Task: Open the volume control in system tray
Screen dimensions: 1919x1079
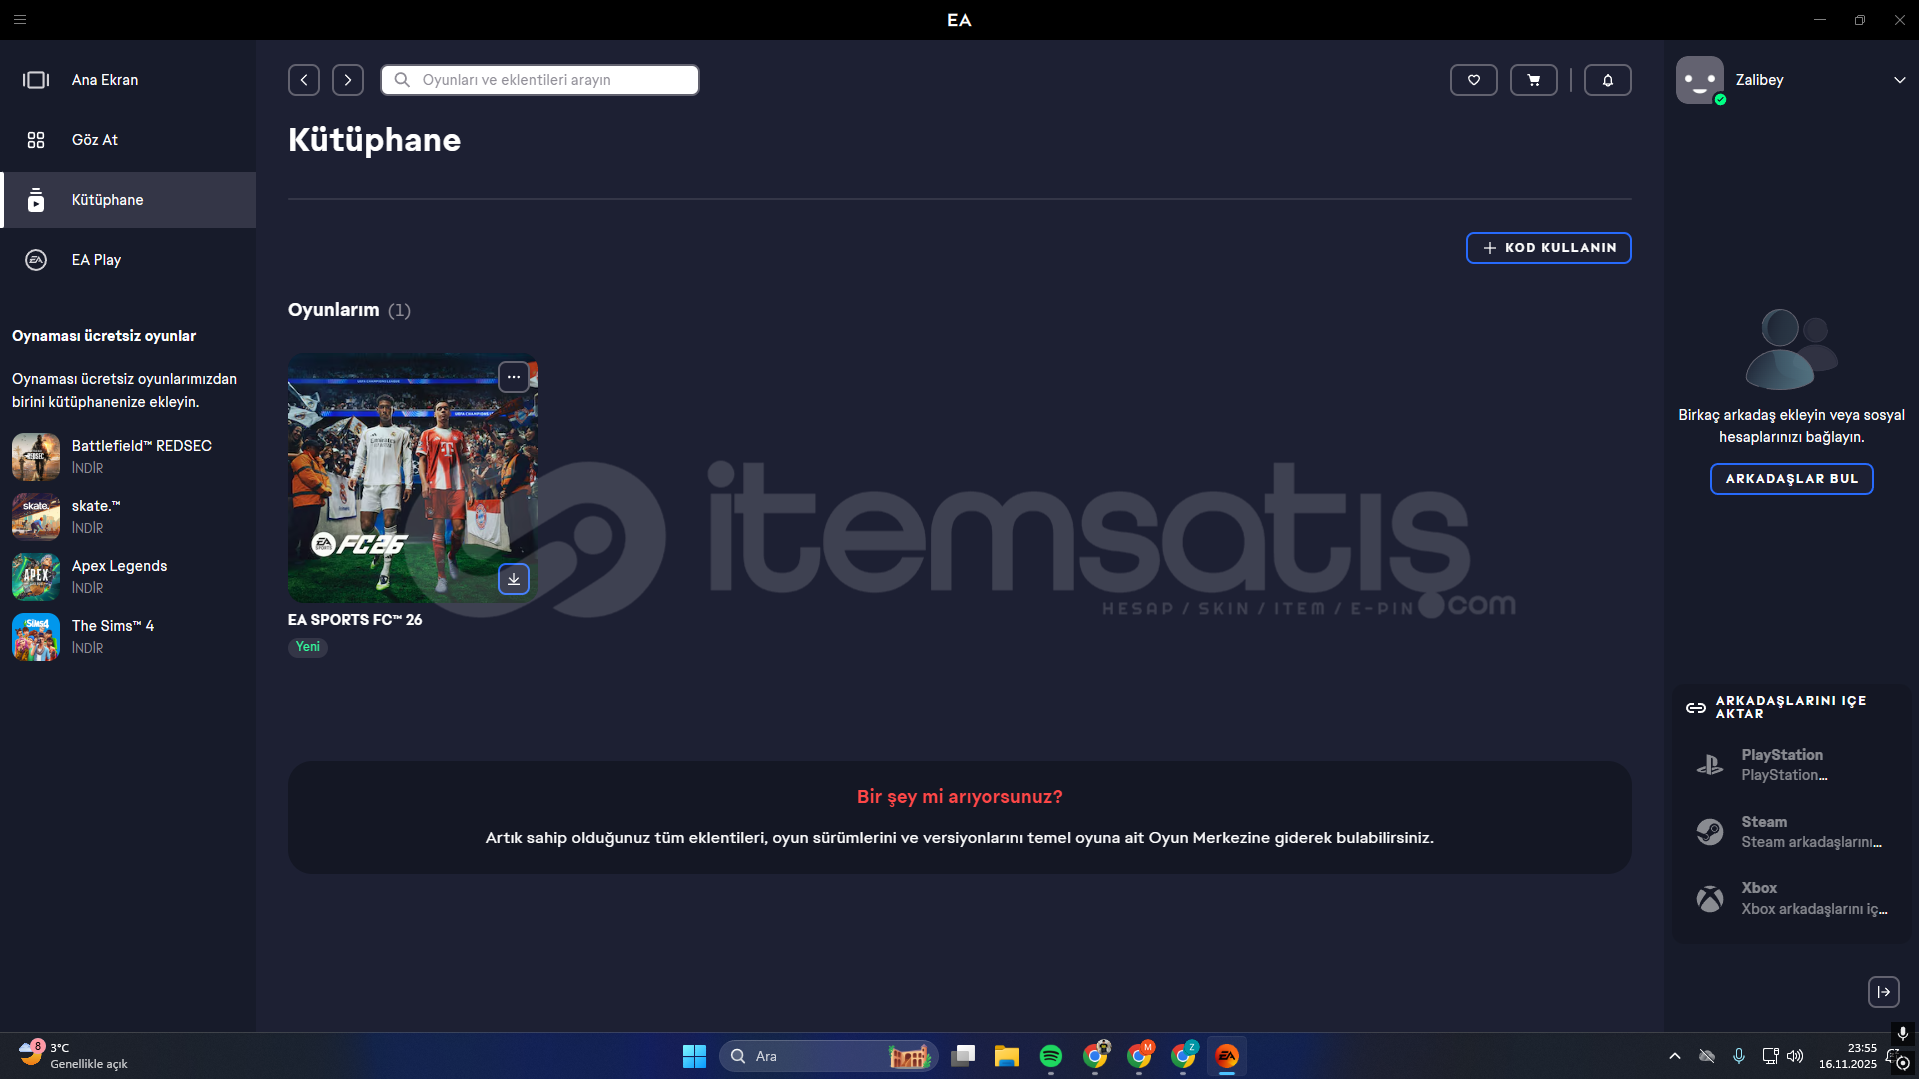Action: click(1795, 1056)
